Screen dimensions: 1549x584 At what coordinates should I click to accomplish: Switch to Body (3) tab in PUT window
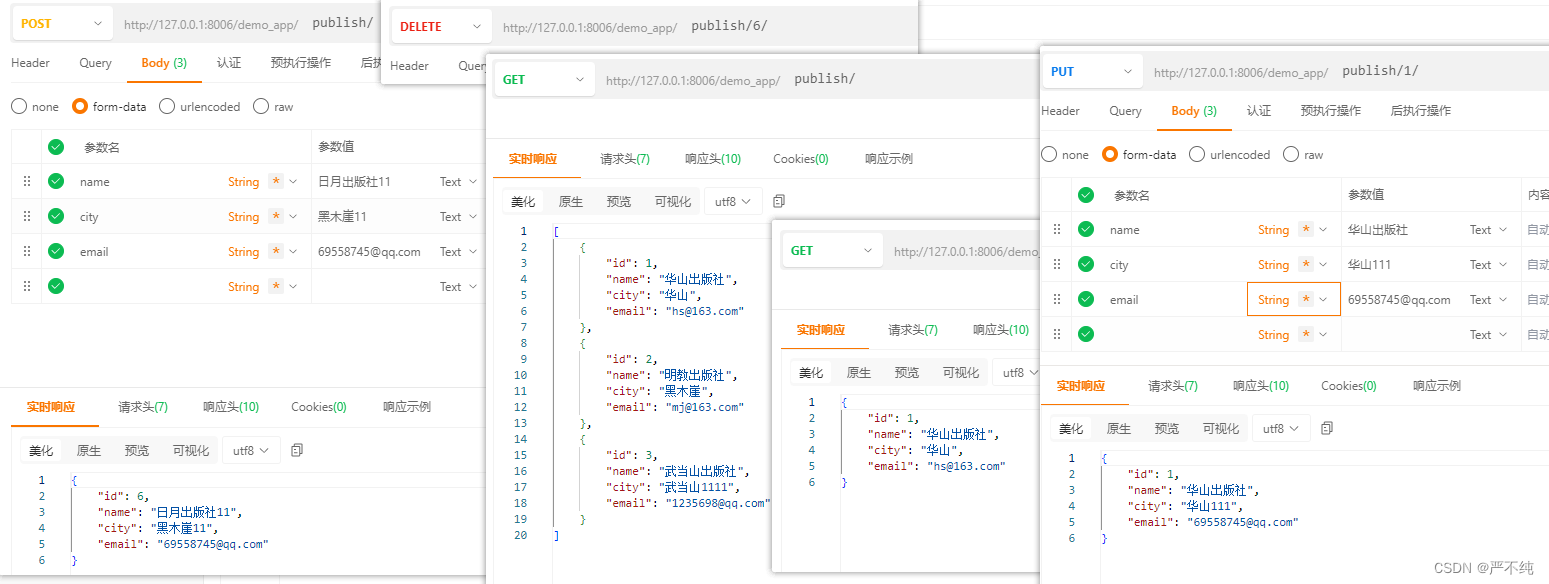(1195, 111)
